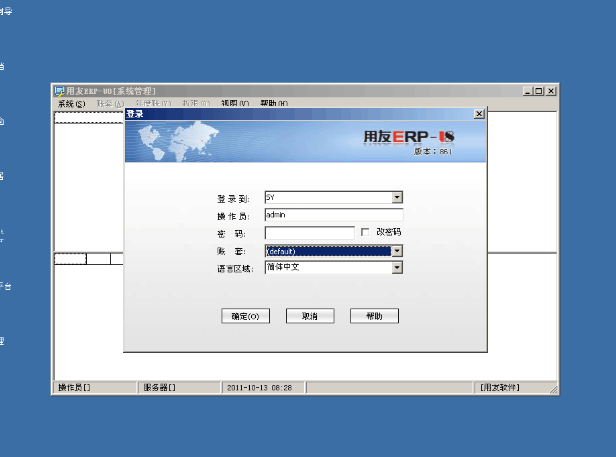Click the empty 密码 password field
Screen dimensions: 616x457
(310, 233)
